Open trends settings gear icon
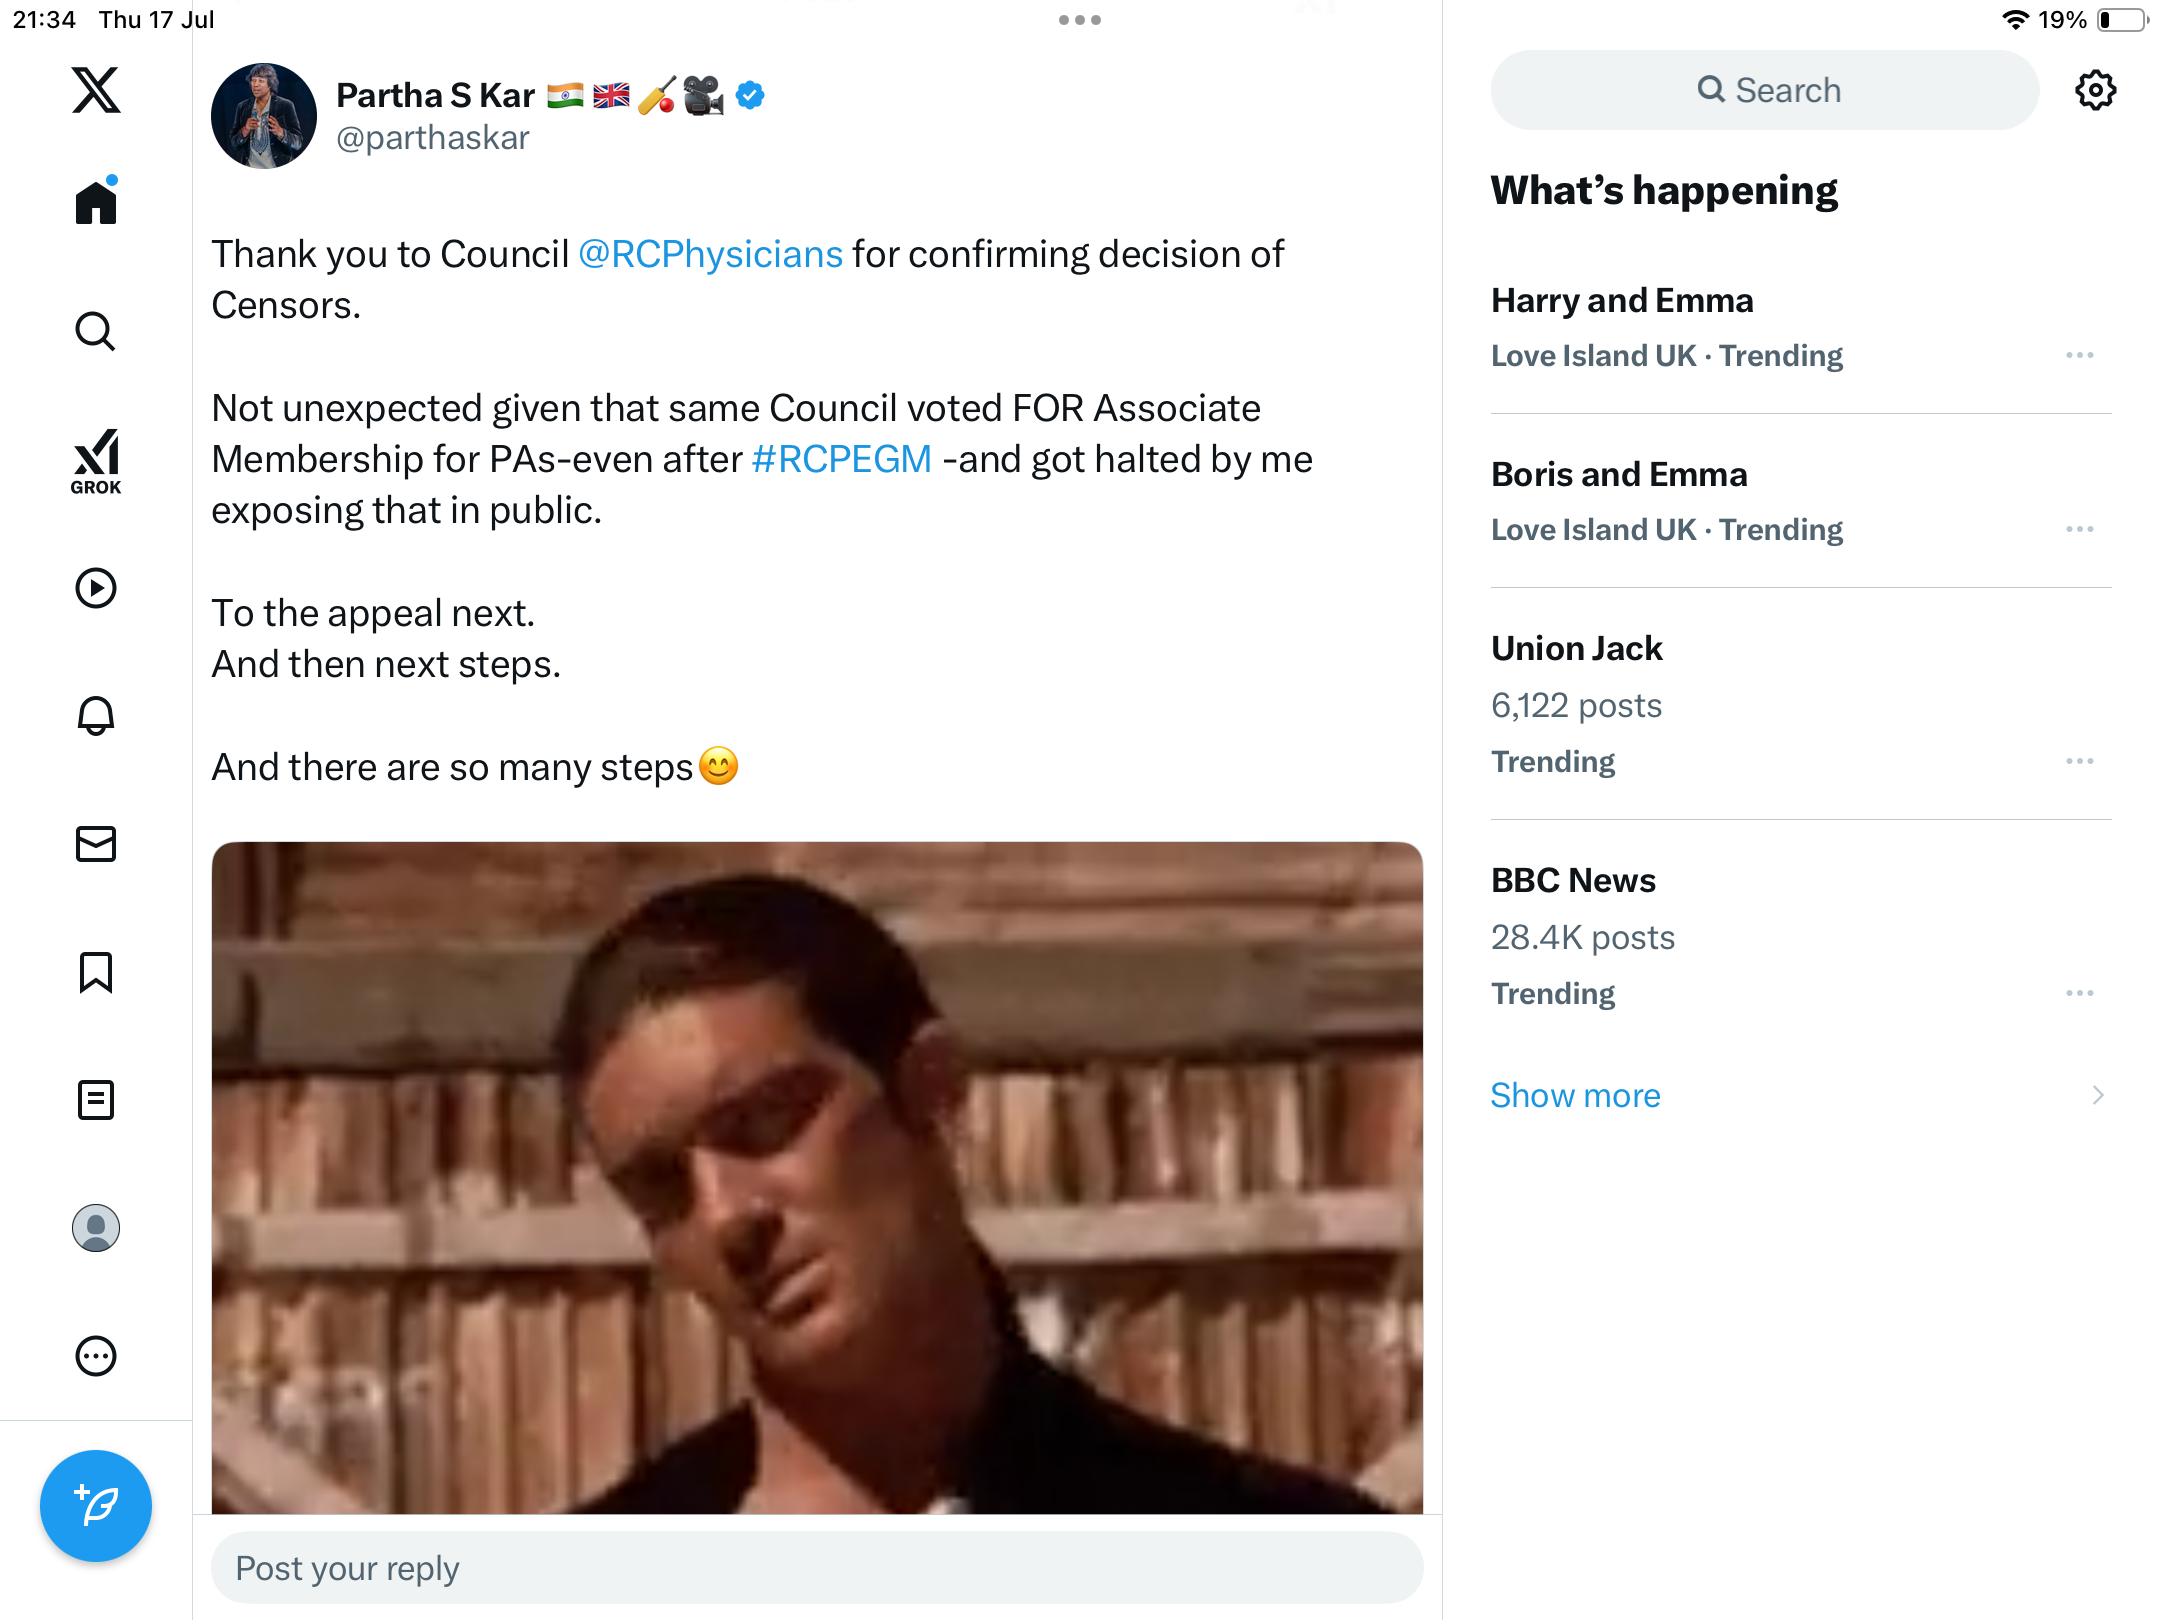Viewport: 2160px width, 1620px height. pyautogui.click(x=2095, y=90)
